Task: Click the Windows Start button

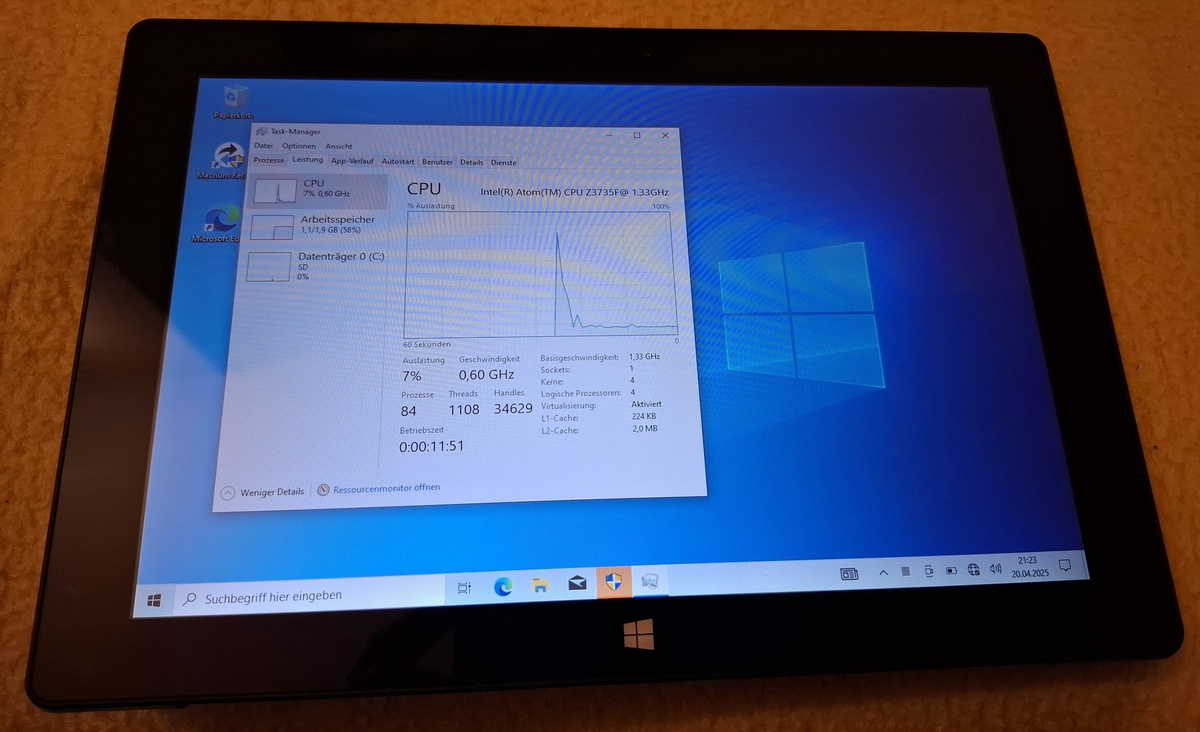Action: (x=154, y=599)
